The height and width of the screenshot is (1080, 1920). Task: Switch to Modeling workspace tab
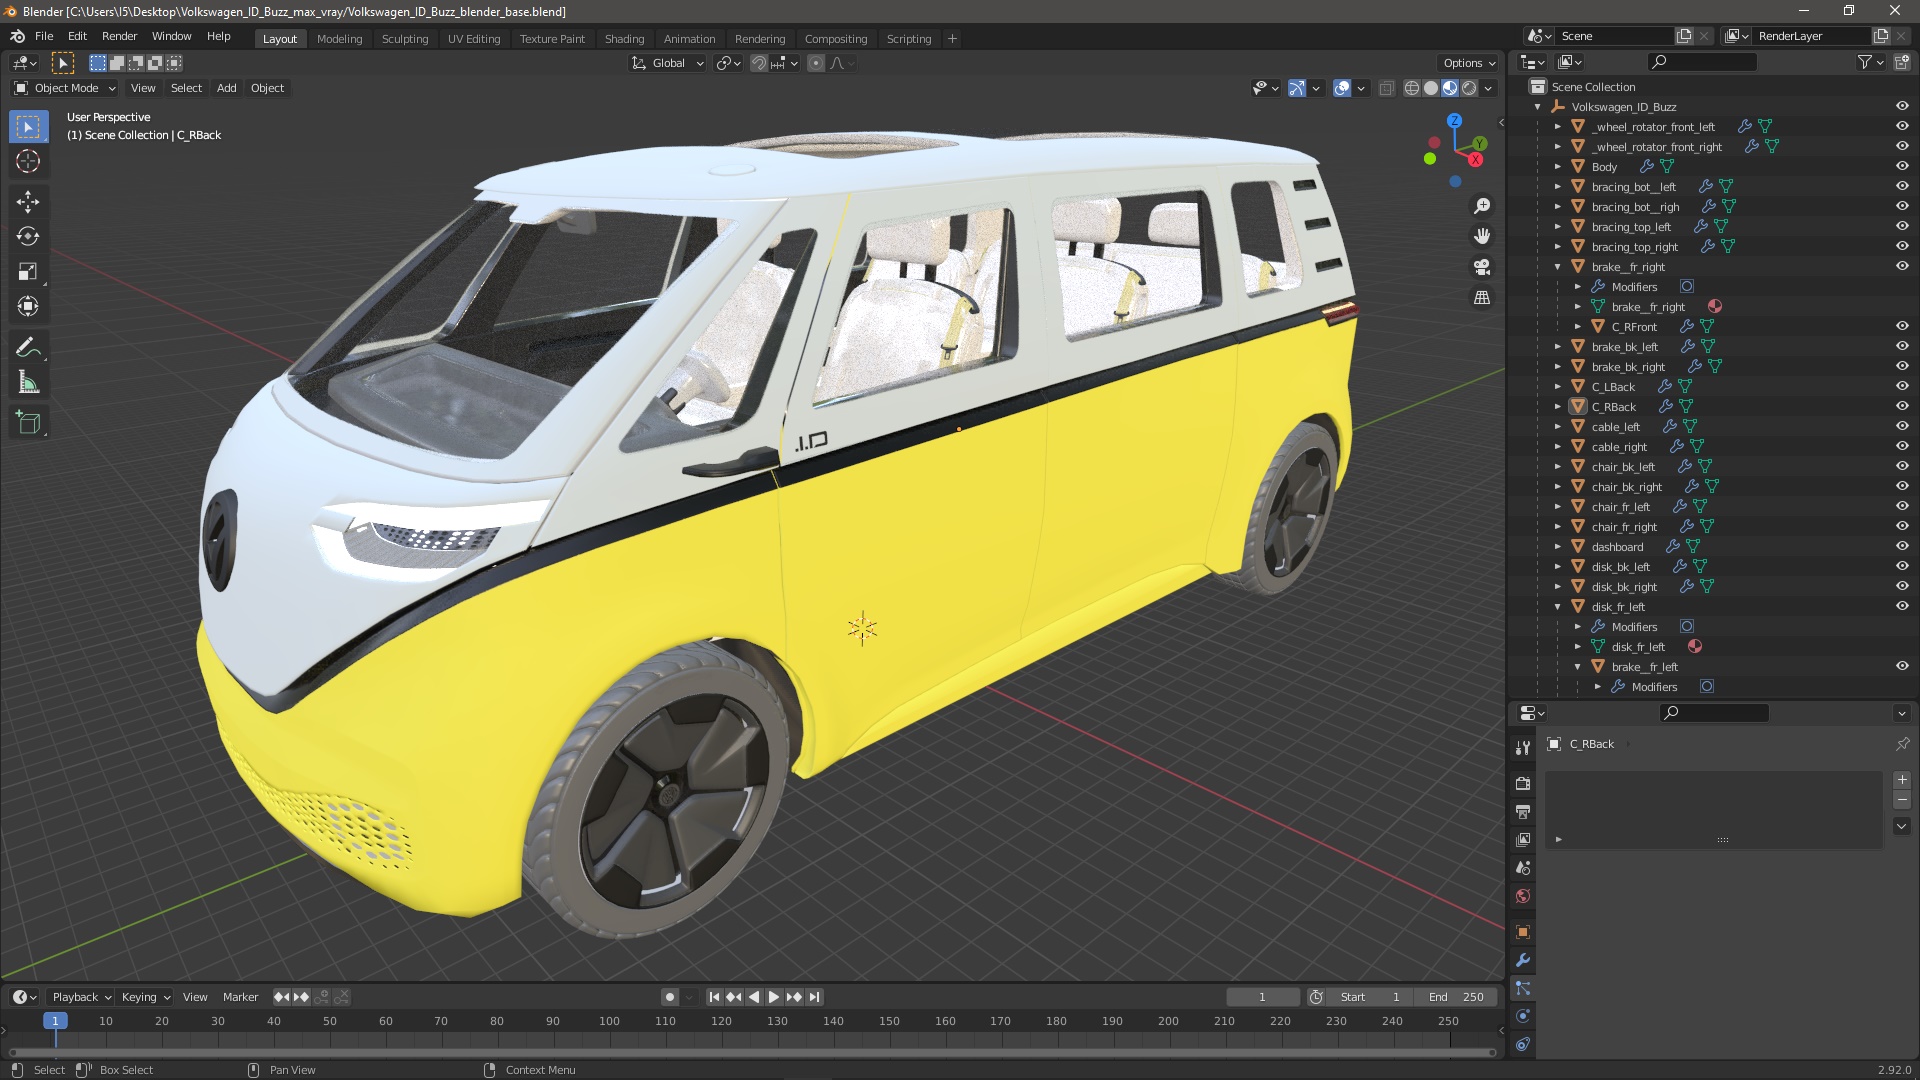coord(339,39)
